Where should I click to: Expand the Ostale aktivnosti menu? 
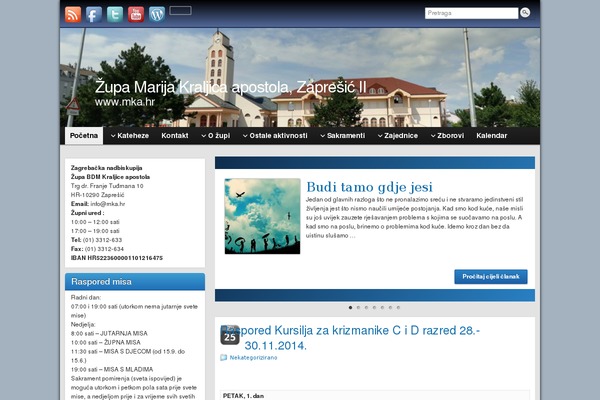[x=275, y=136]
